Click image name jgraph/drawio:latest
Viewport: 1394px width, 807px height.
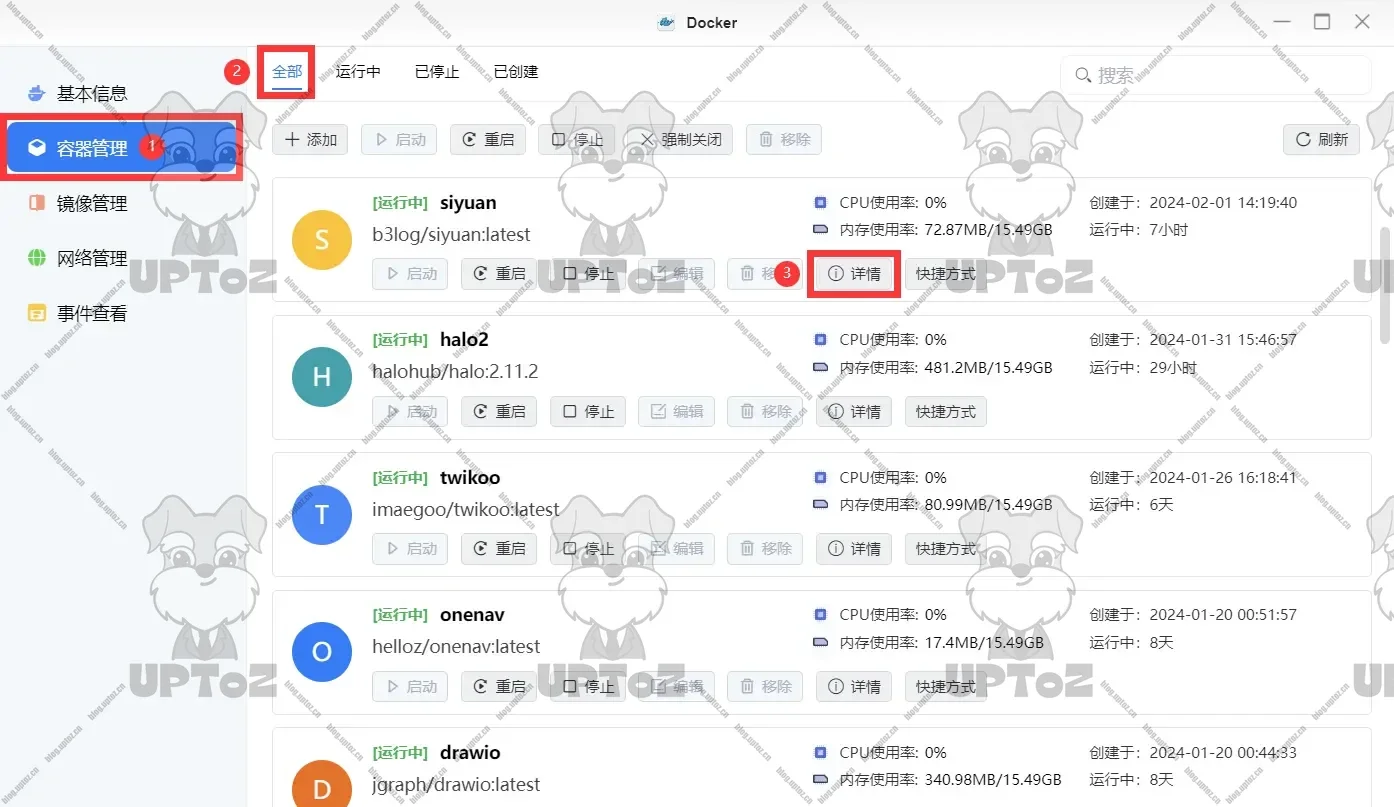coord(456,785)
